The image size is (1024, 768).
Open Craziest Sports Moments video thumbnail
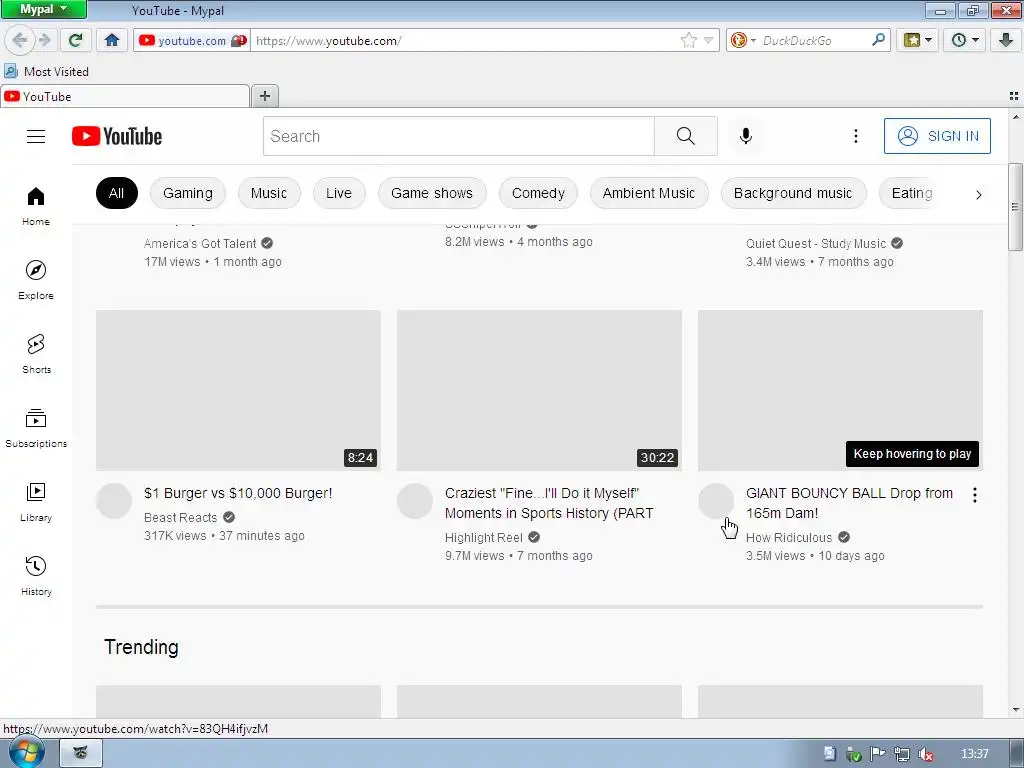539,391
